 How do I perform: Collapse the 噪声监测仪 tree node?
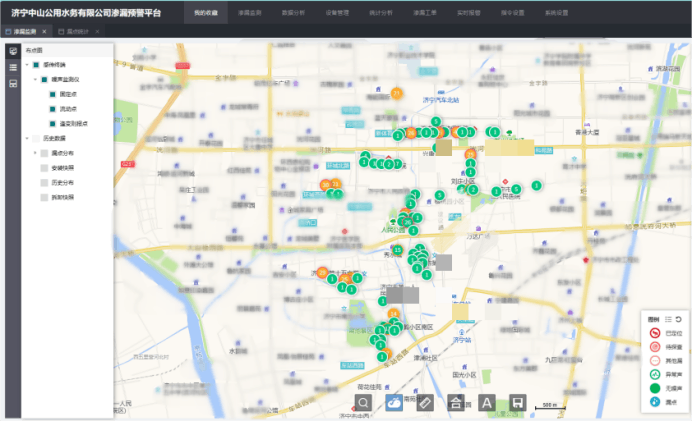coord(35,78)
